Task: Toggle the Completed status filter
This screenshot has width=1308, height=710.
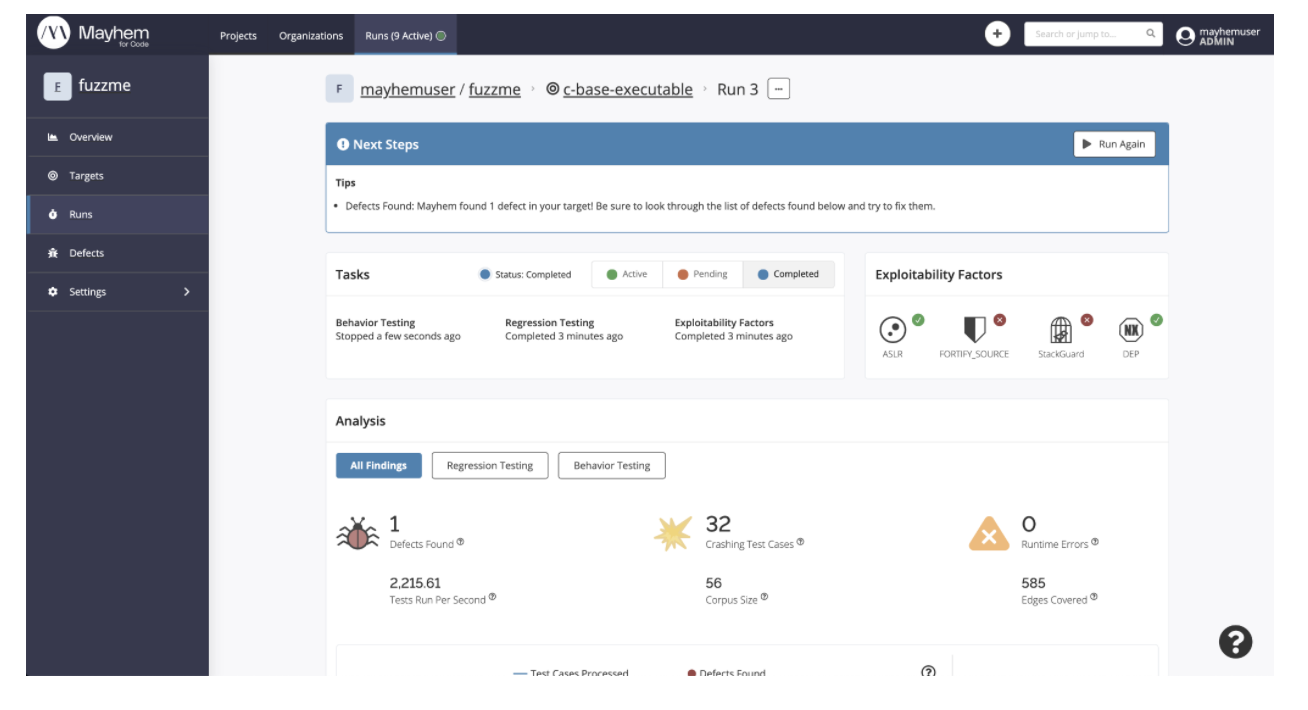Action: point(789,273)
